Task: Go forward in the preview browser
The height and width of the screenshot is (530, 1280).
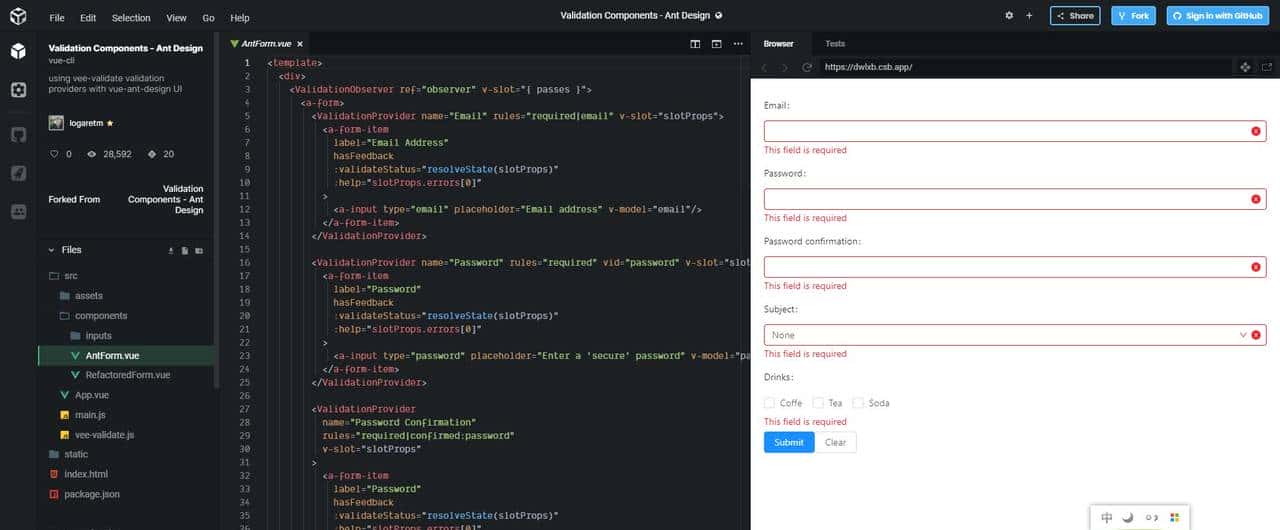Action: (785, 67)
